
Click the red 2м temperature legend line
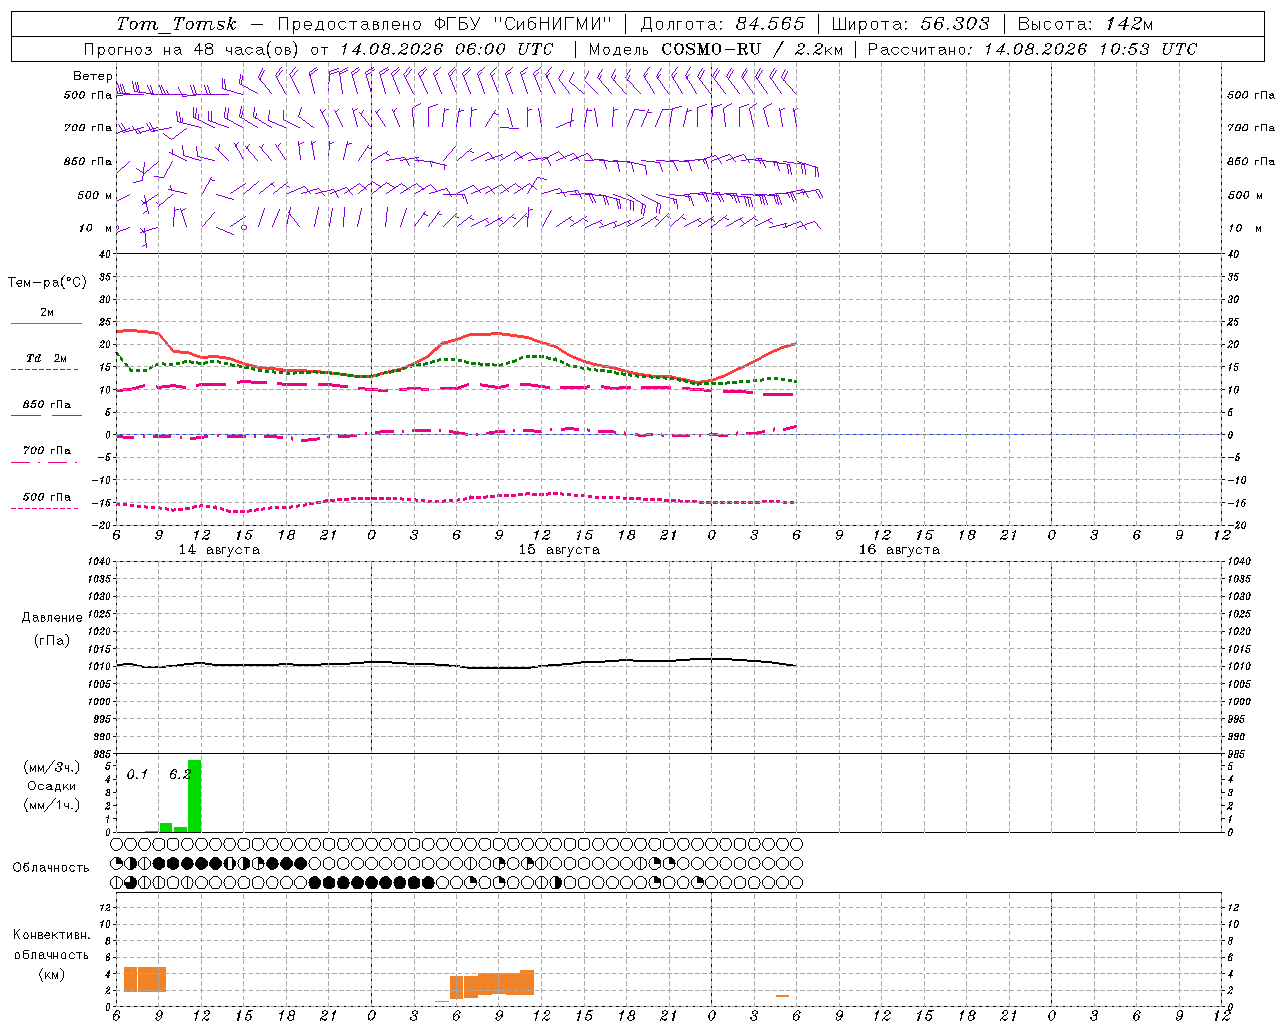coord(46,323)
